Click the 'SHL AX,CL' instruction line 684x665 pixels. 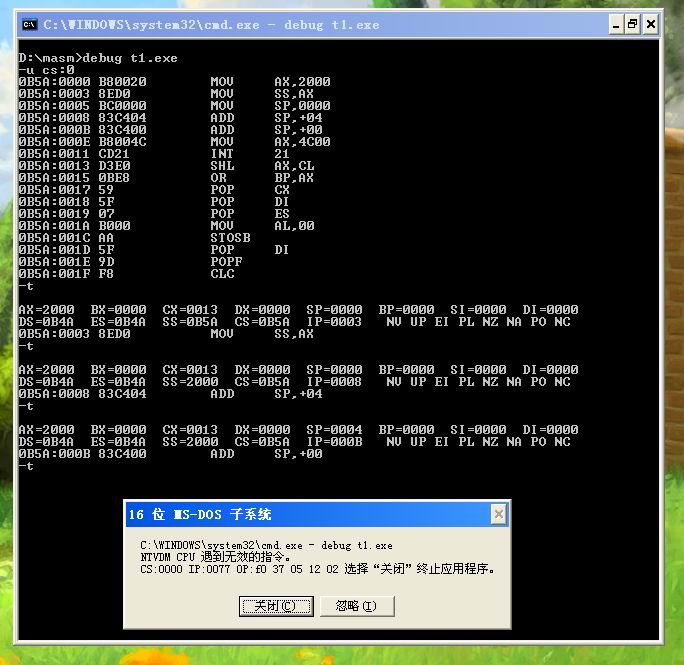pos(166,166)
